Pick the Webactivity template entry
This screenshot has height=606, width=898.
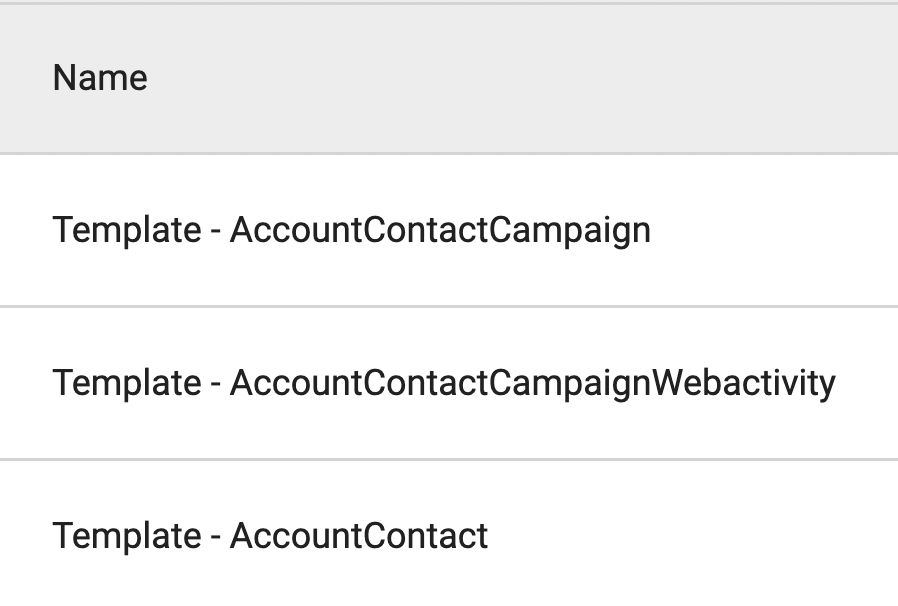443,383
